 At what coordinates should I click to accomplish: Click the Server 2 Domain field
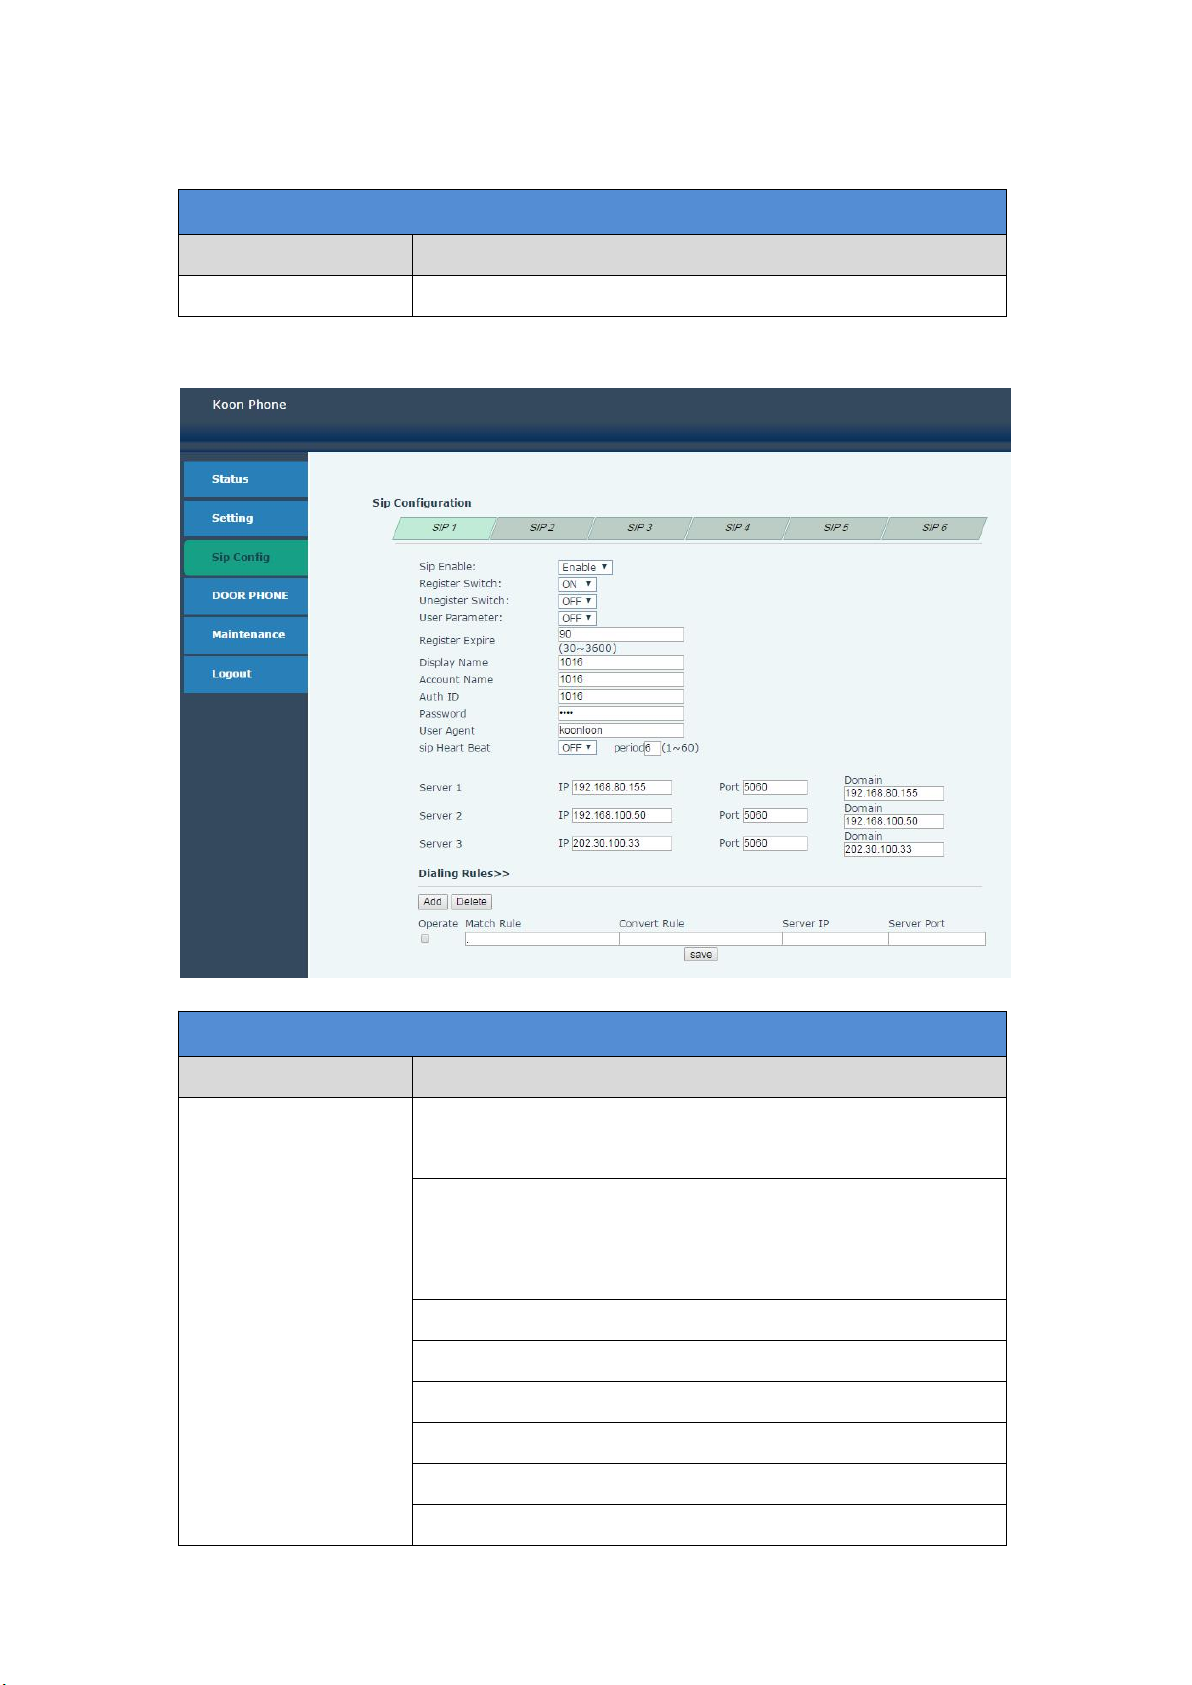[894, 821]
